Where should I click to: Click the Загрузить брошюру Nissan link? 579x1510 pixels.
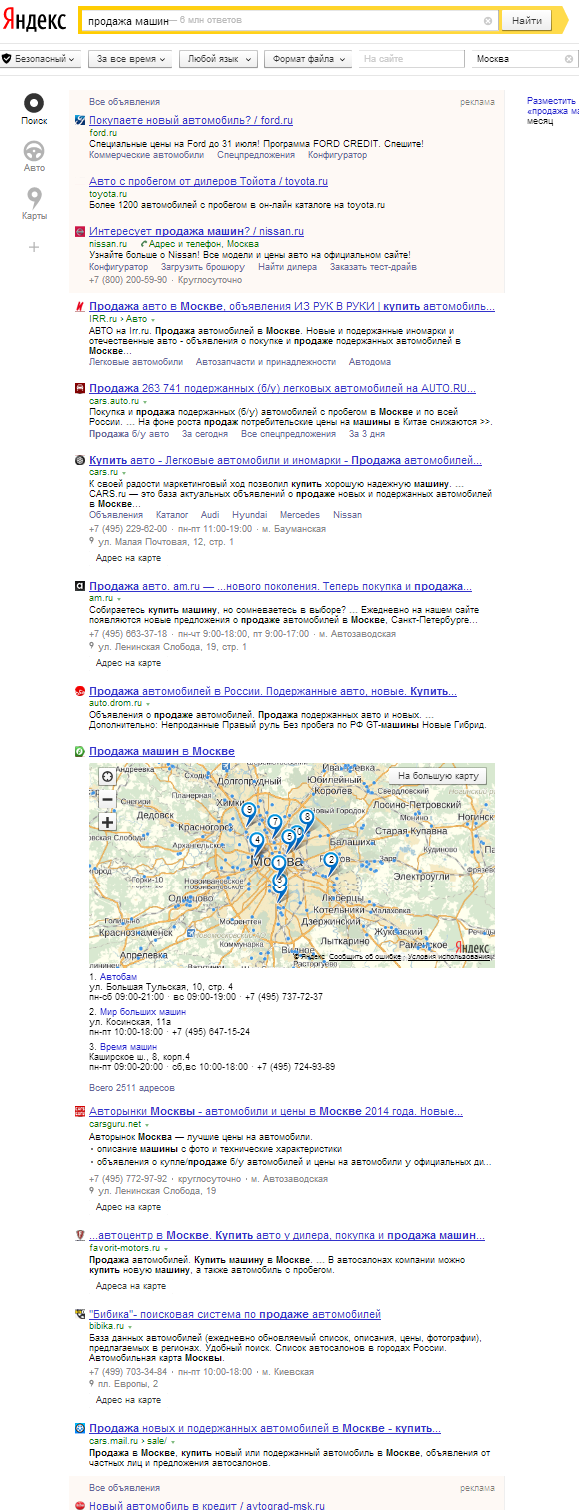pyautogui.click(x=203, y=267)
